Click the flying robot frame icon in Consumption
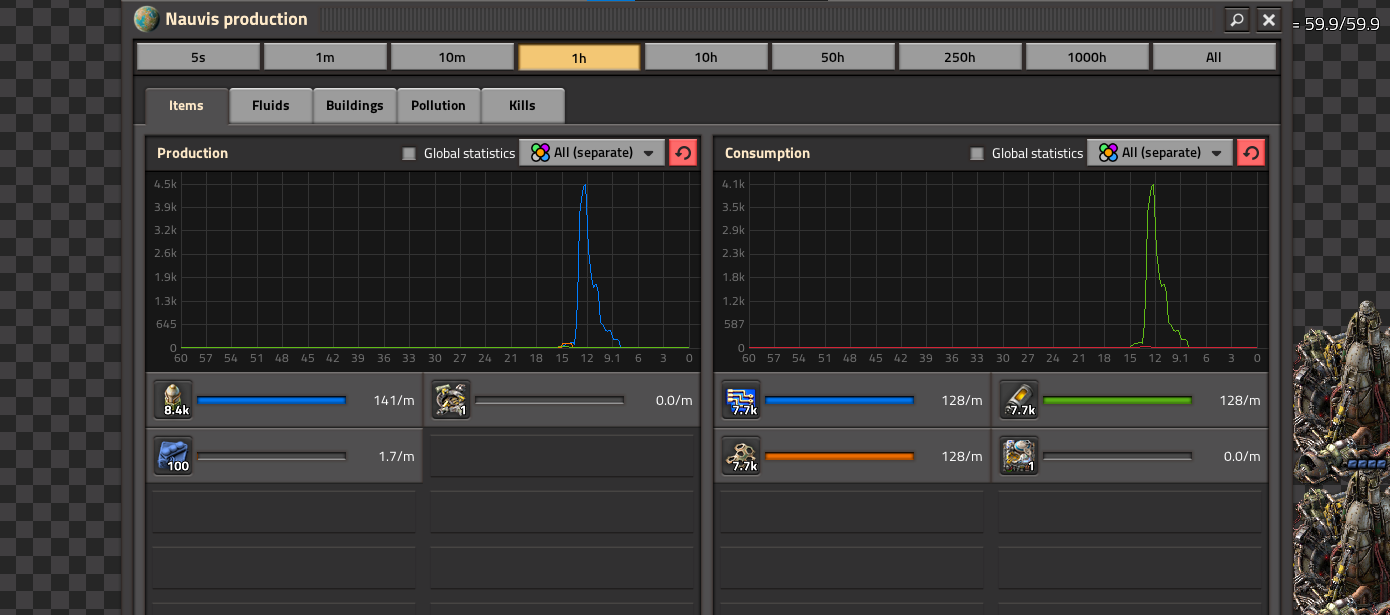Screen dimensions: 1390x615 (742, 456)
